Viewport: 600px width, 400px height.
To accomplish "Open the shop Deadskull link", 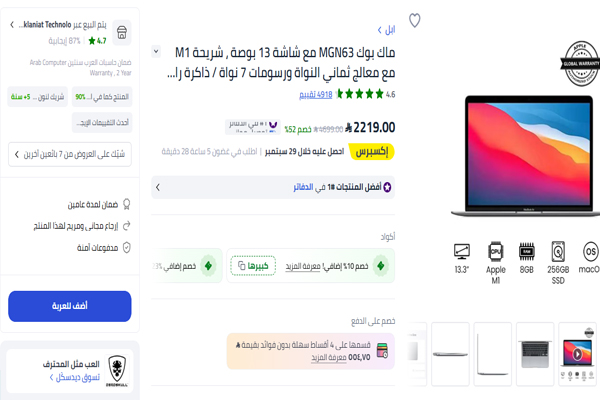I will tap(75, 377).
